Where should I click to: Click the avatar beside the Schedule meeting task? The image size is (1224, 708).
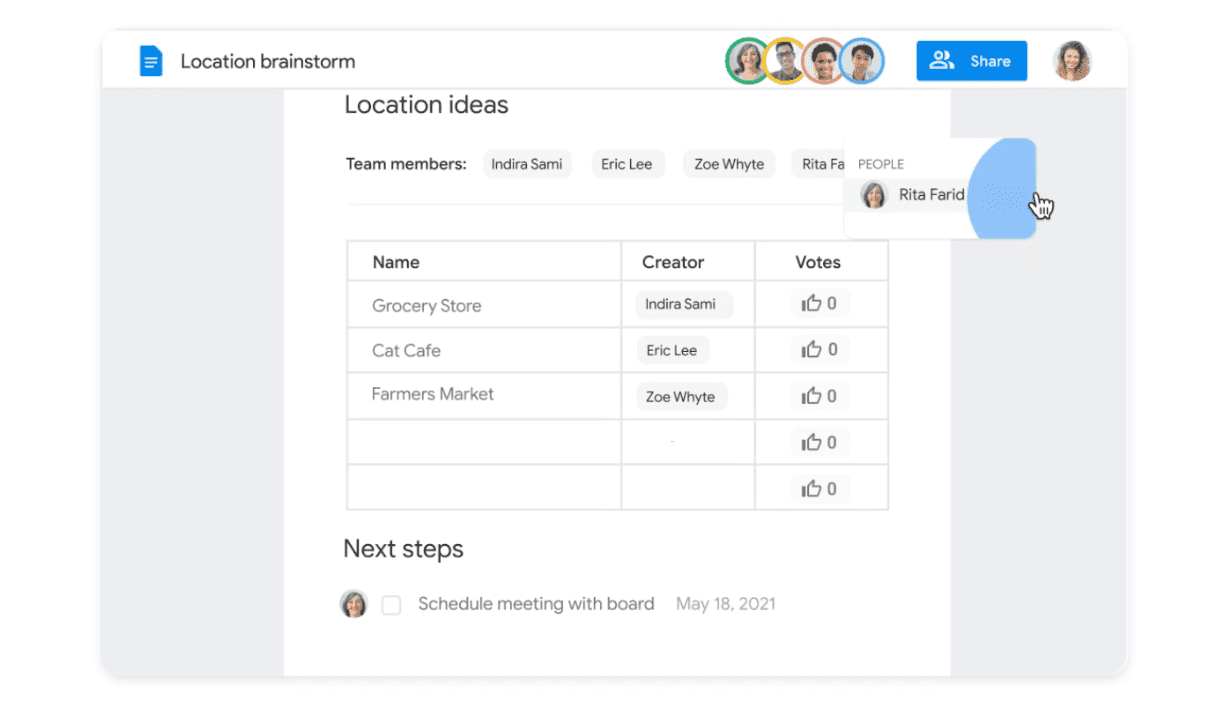tap(354, 605)
